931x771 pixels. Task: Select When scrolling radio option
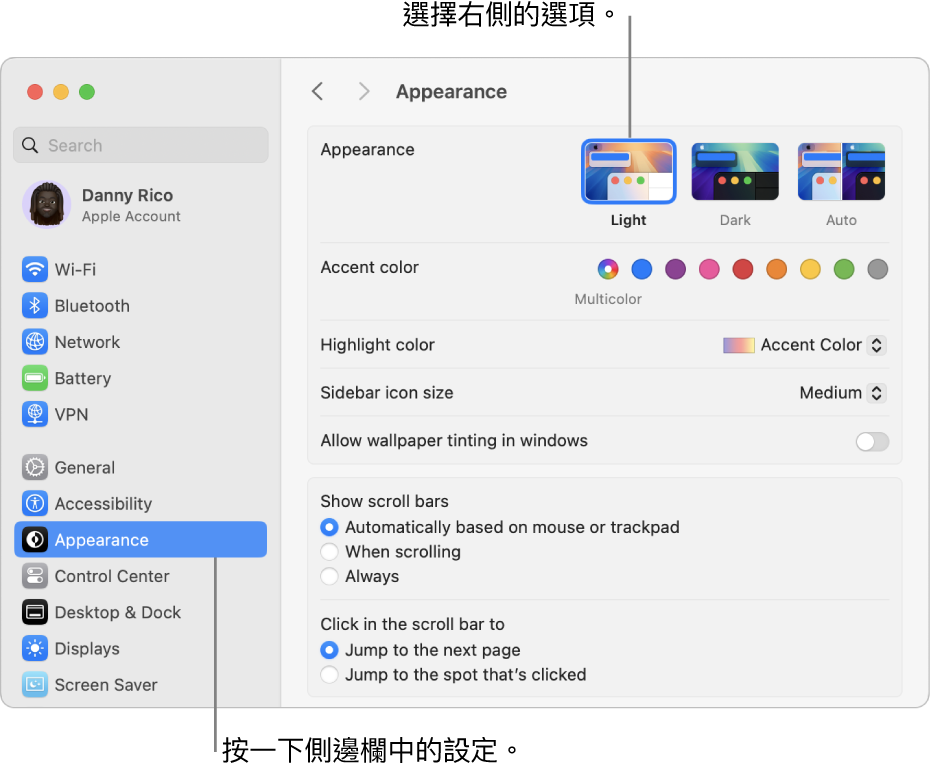(x=330, y=552)
